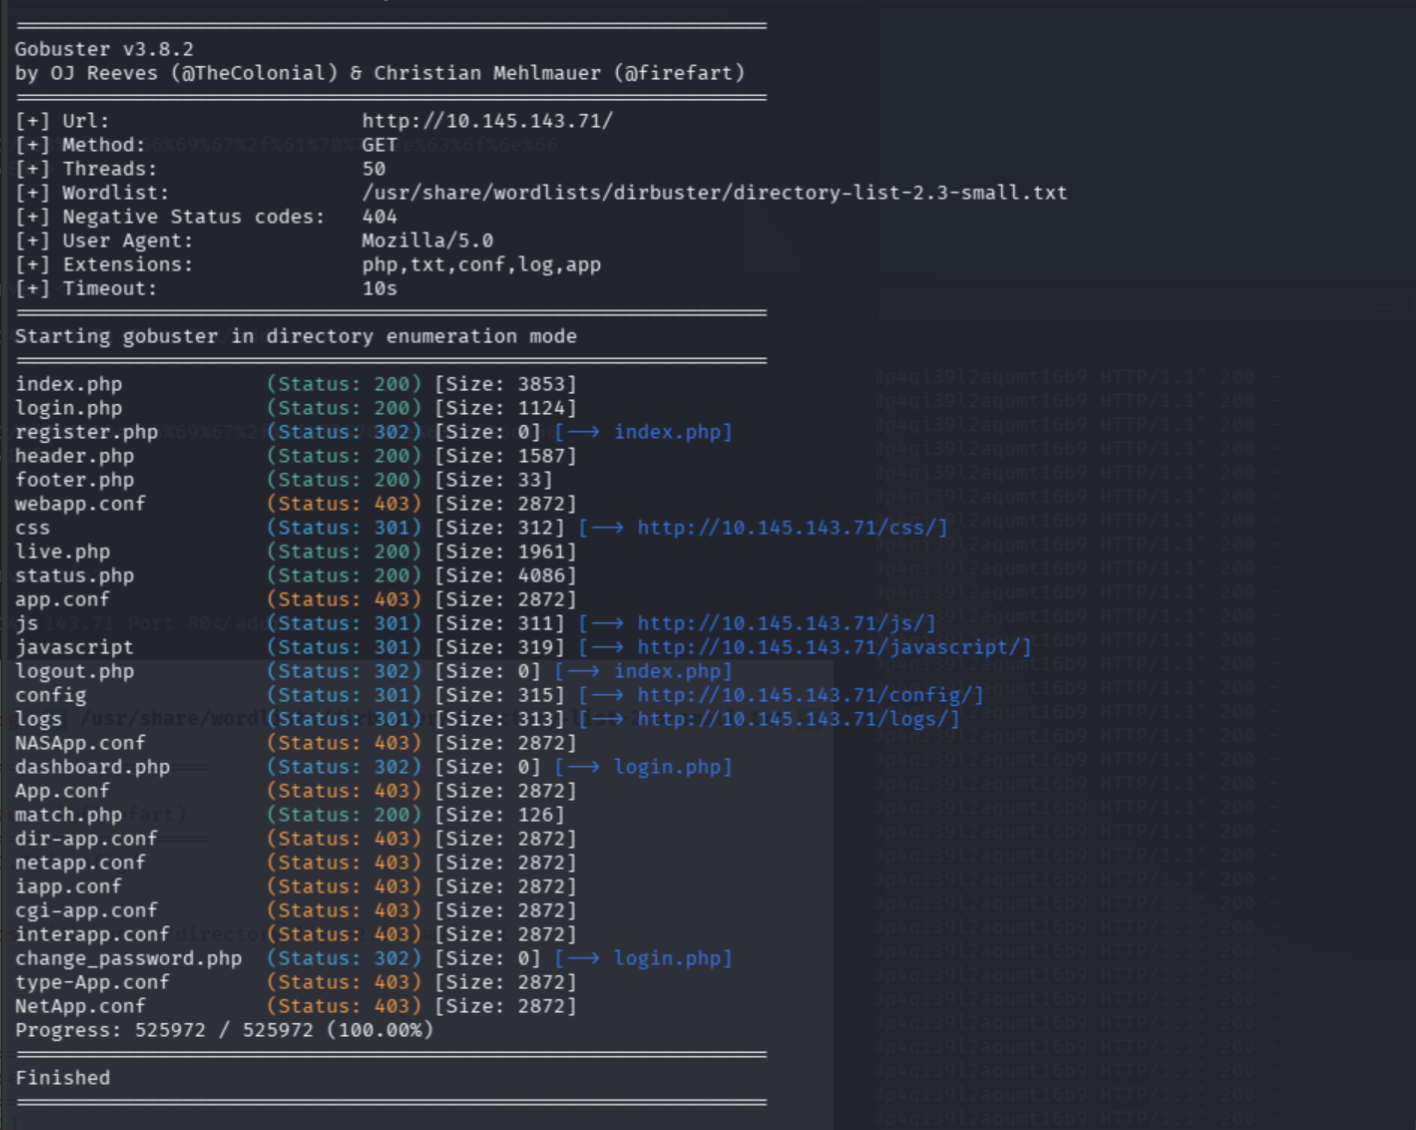Click the Size: 3853 value for index.php
Viewport: 1416px width, 1130px height.
click(x=506, y=385)
